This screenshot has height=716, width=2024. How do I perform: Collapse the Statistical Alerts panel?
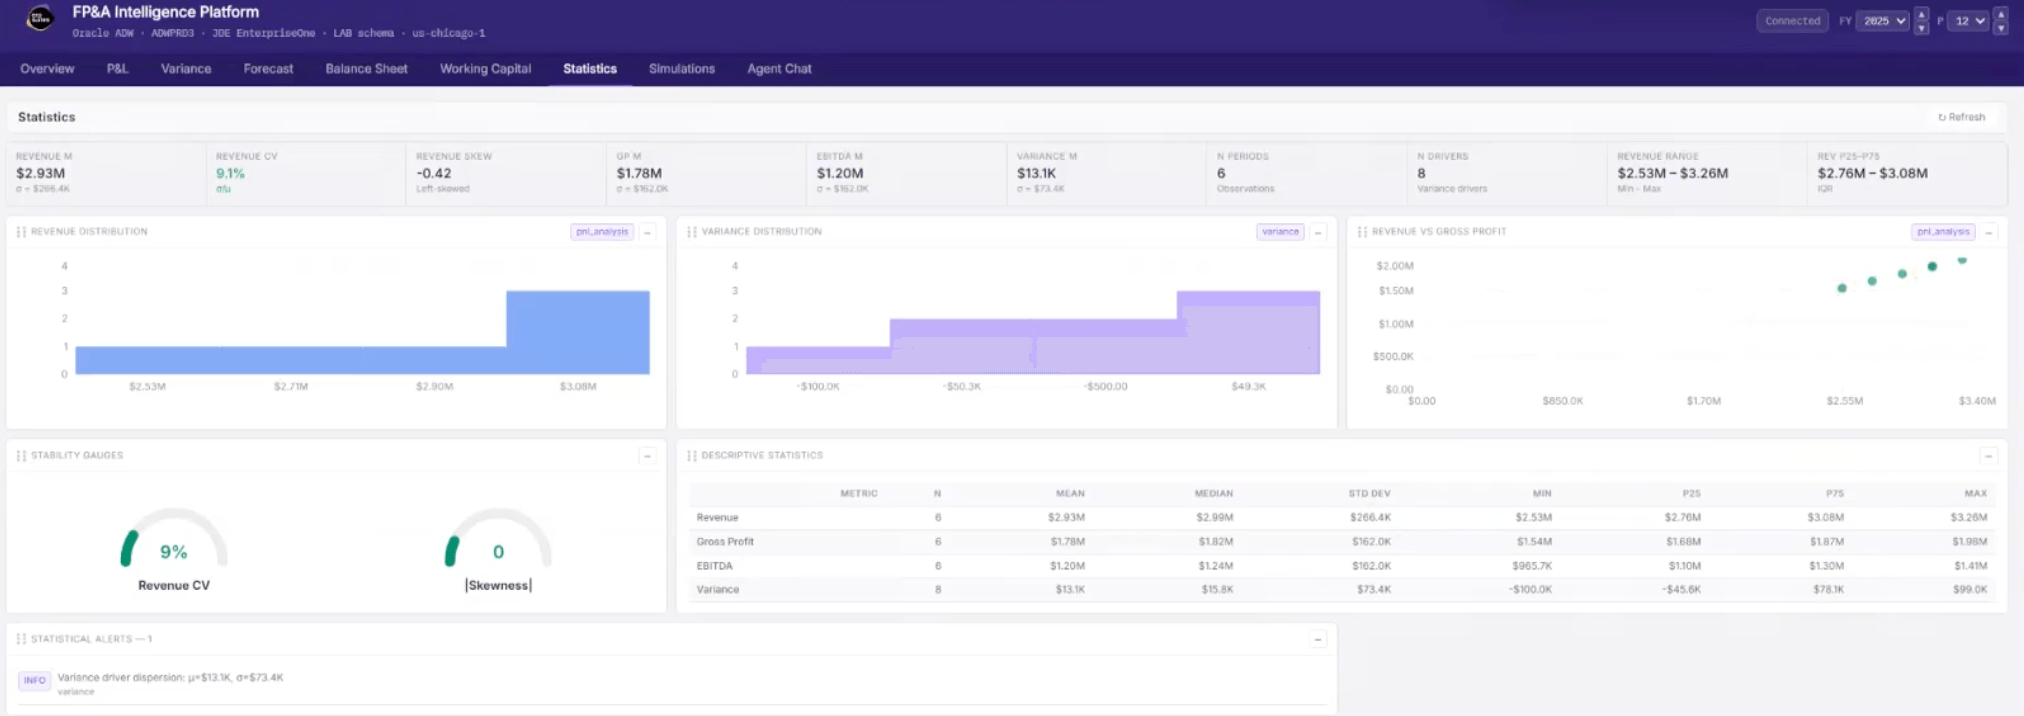coord(1318,639)
